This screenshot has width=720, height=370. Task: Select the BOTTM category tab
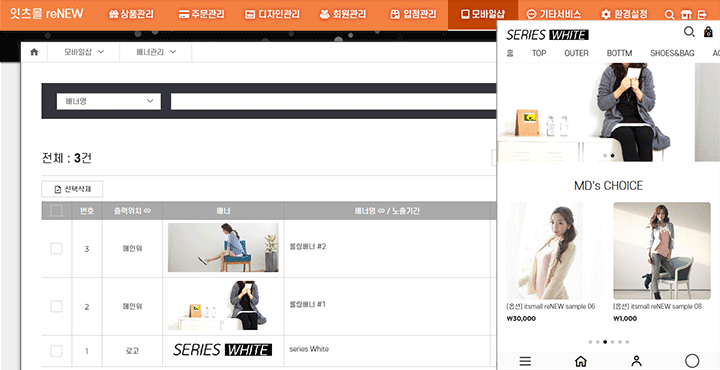(619, 53)
